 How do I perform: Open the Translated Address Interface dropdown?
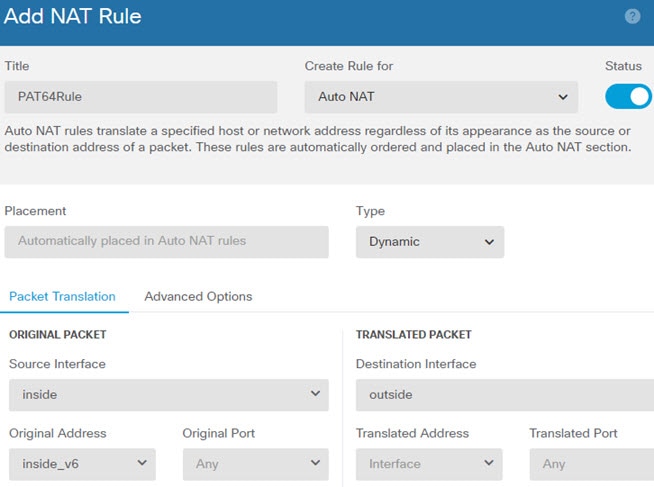tap(429, 464)
